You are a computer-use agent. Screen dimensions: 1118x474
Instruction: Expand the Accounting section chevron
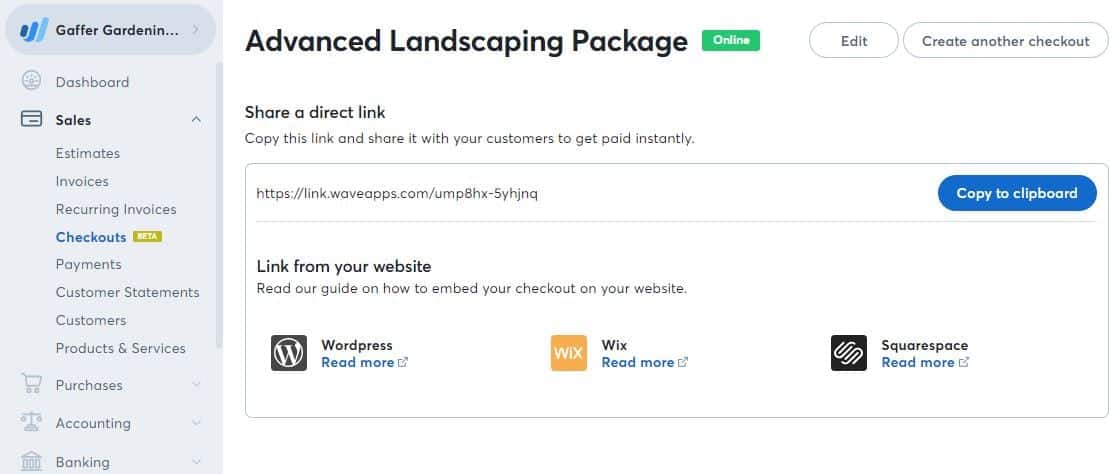(196, 423)
